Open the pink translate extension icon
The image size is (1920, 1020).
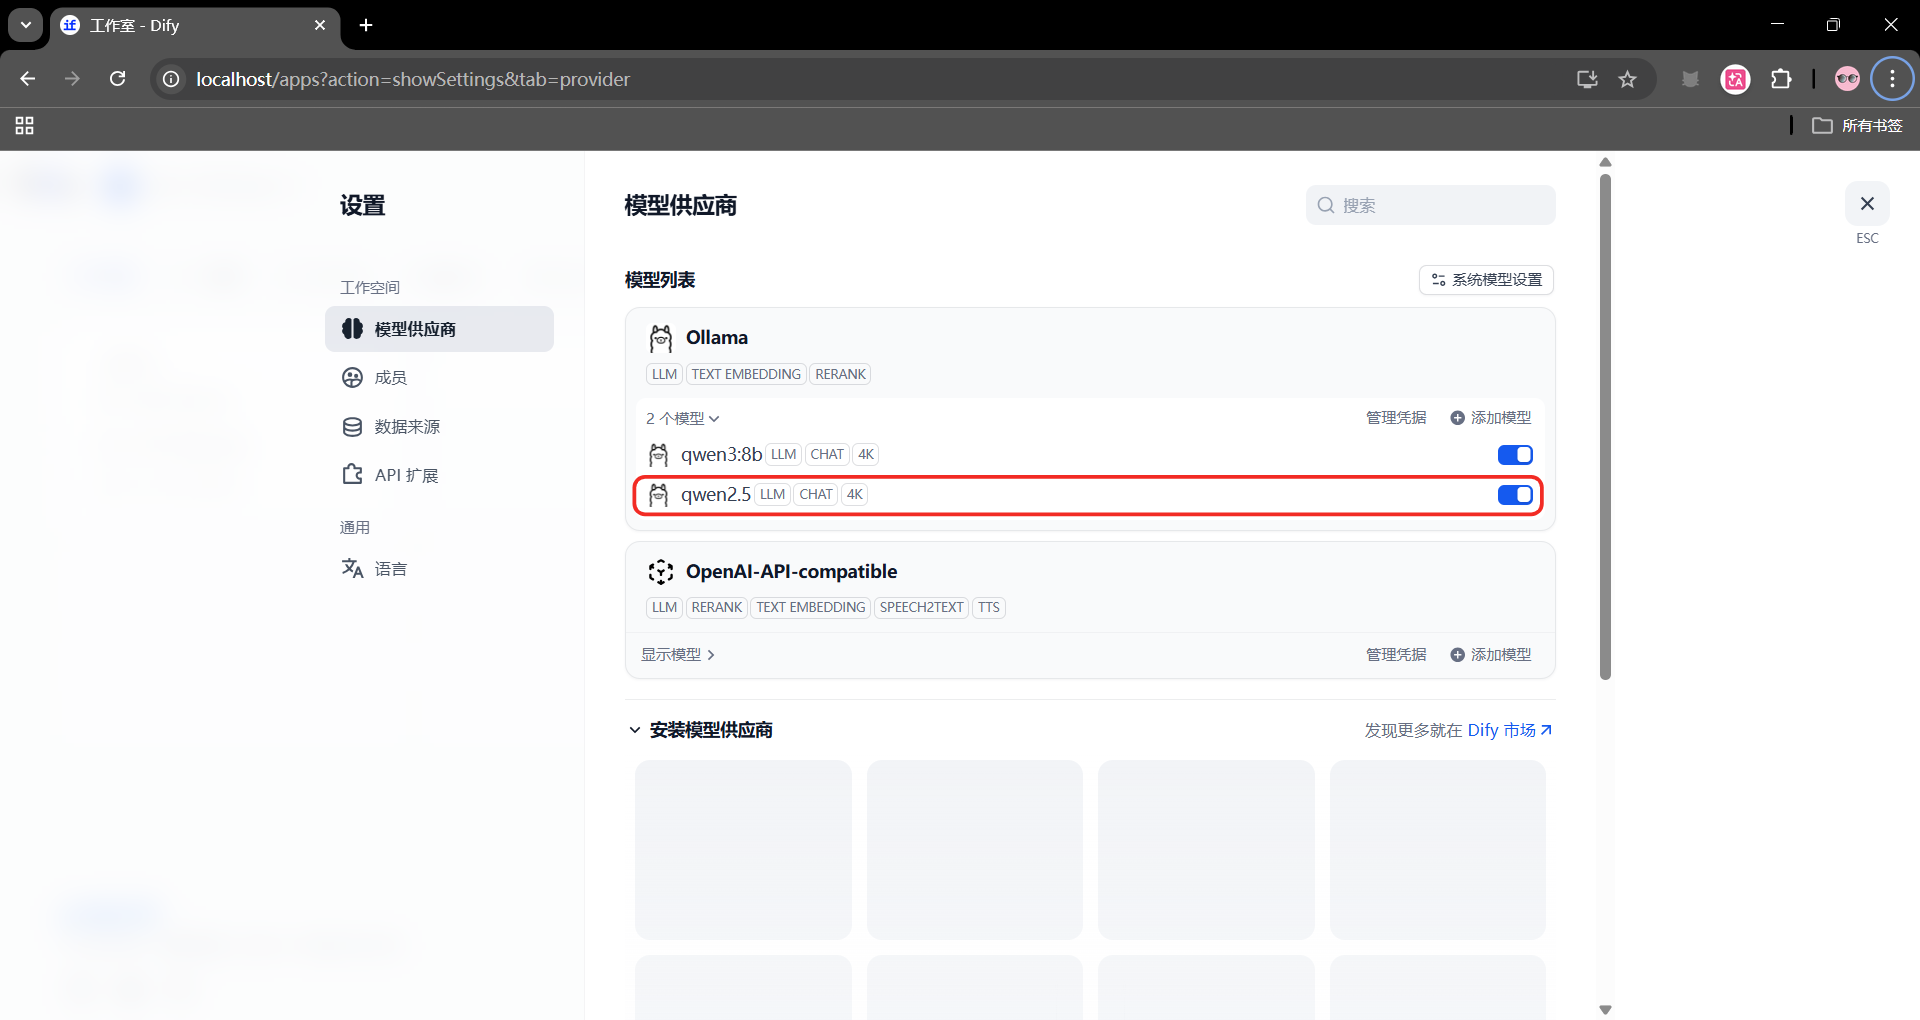tap(1736, 79)
